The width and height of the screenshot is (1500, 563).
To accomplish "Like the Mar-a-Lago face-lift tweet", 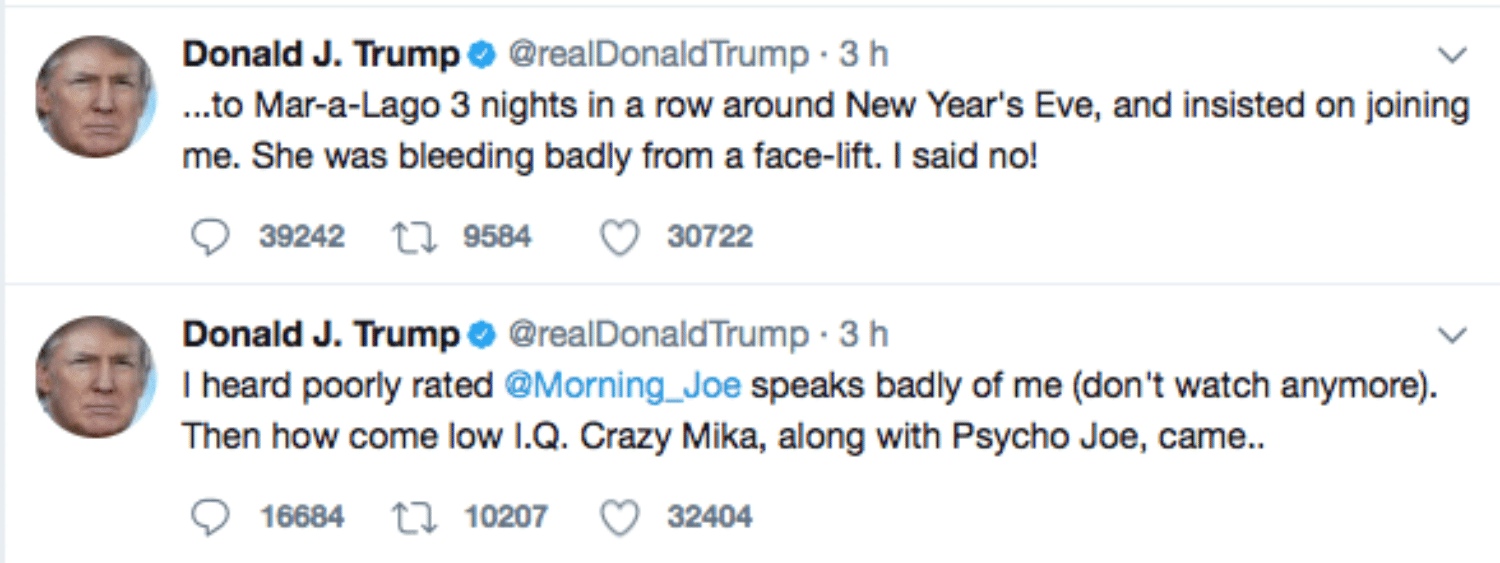I will 620,237.
